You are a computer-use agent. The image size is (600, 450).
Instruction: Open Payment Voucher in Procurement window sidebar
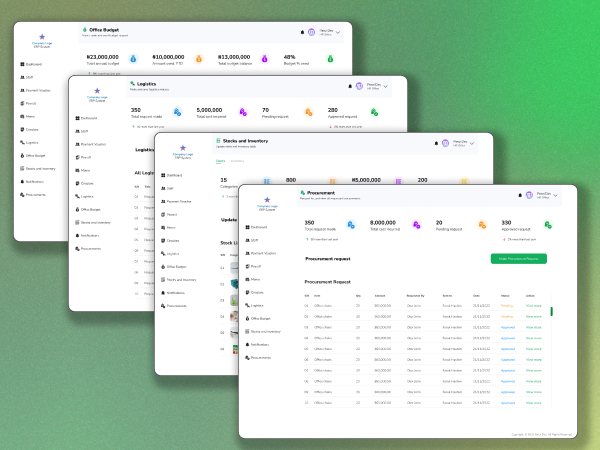point(260,253)
